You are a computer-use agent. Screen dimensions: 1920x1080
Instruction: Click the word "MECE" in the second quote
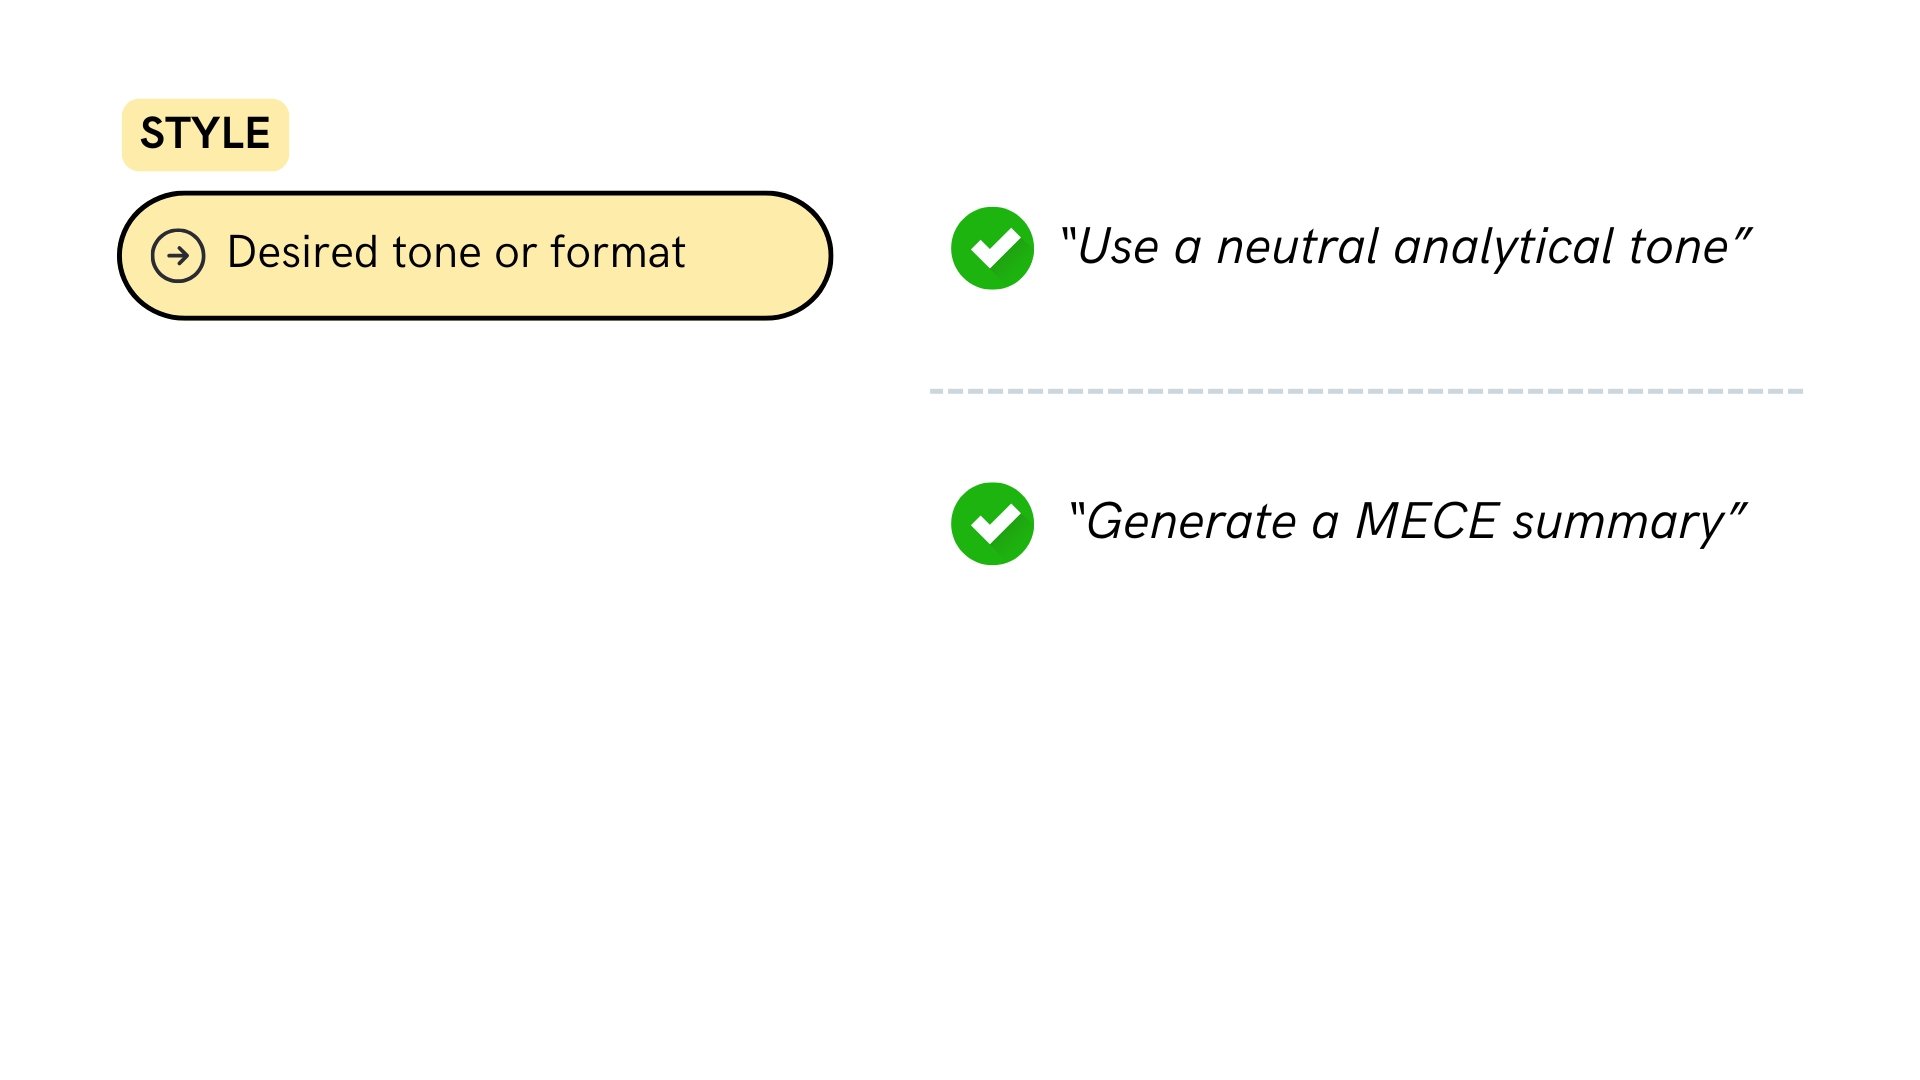click(x=1426, y=522)
